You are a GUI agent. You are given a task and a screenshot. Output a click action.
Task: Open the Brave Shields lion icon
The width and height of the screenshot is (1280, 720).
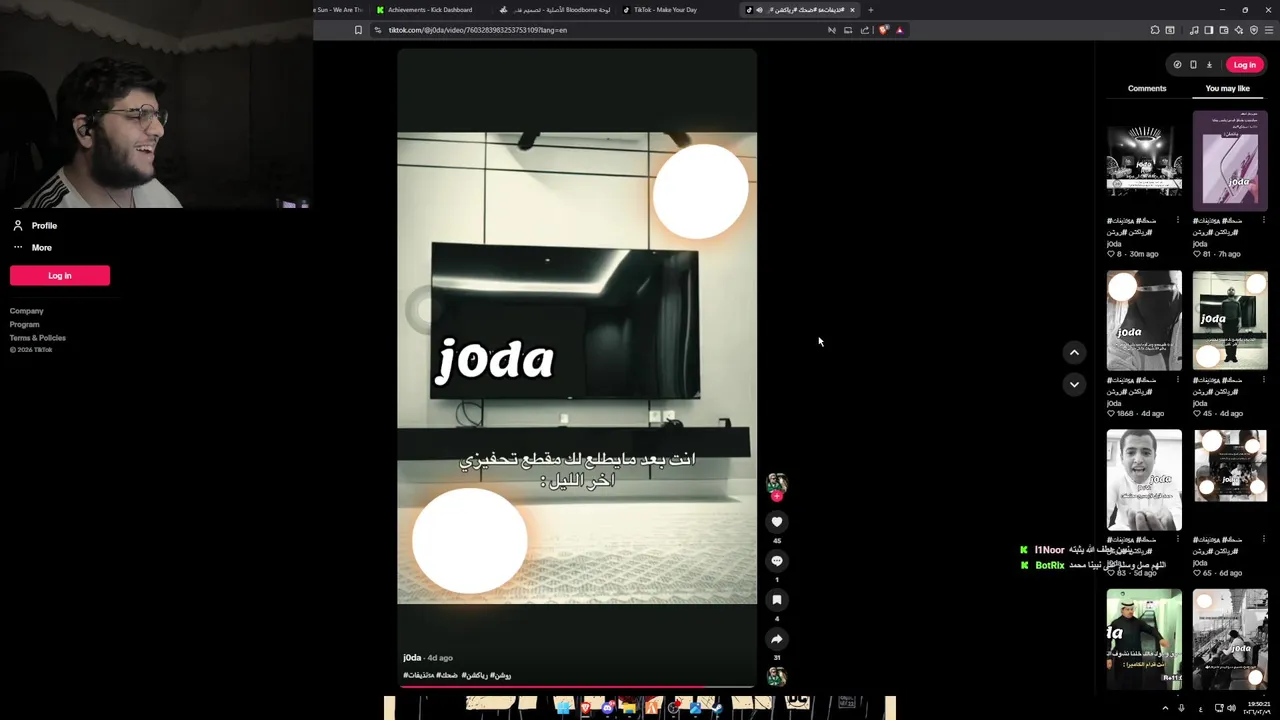pyautogui.click(x=884, y=30)
